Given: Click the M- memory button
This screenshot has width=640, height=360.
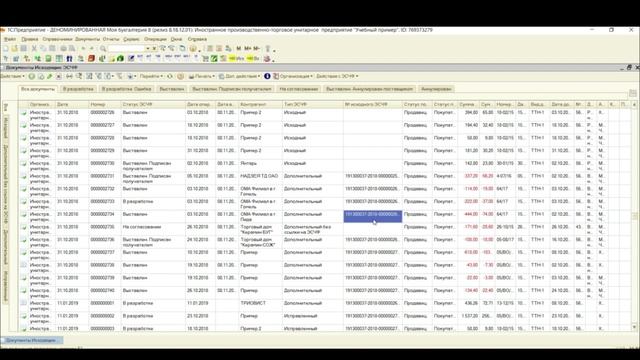Looking at the screenshot, I should coord(256,49).
